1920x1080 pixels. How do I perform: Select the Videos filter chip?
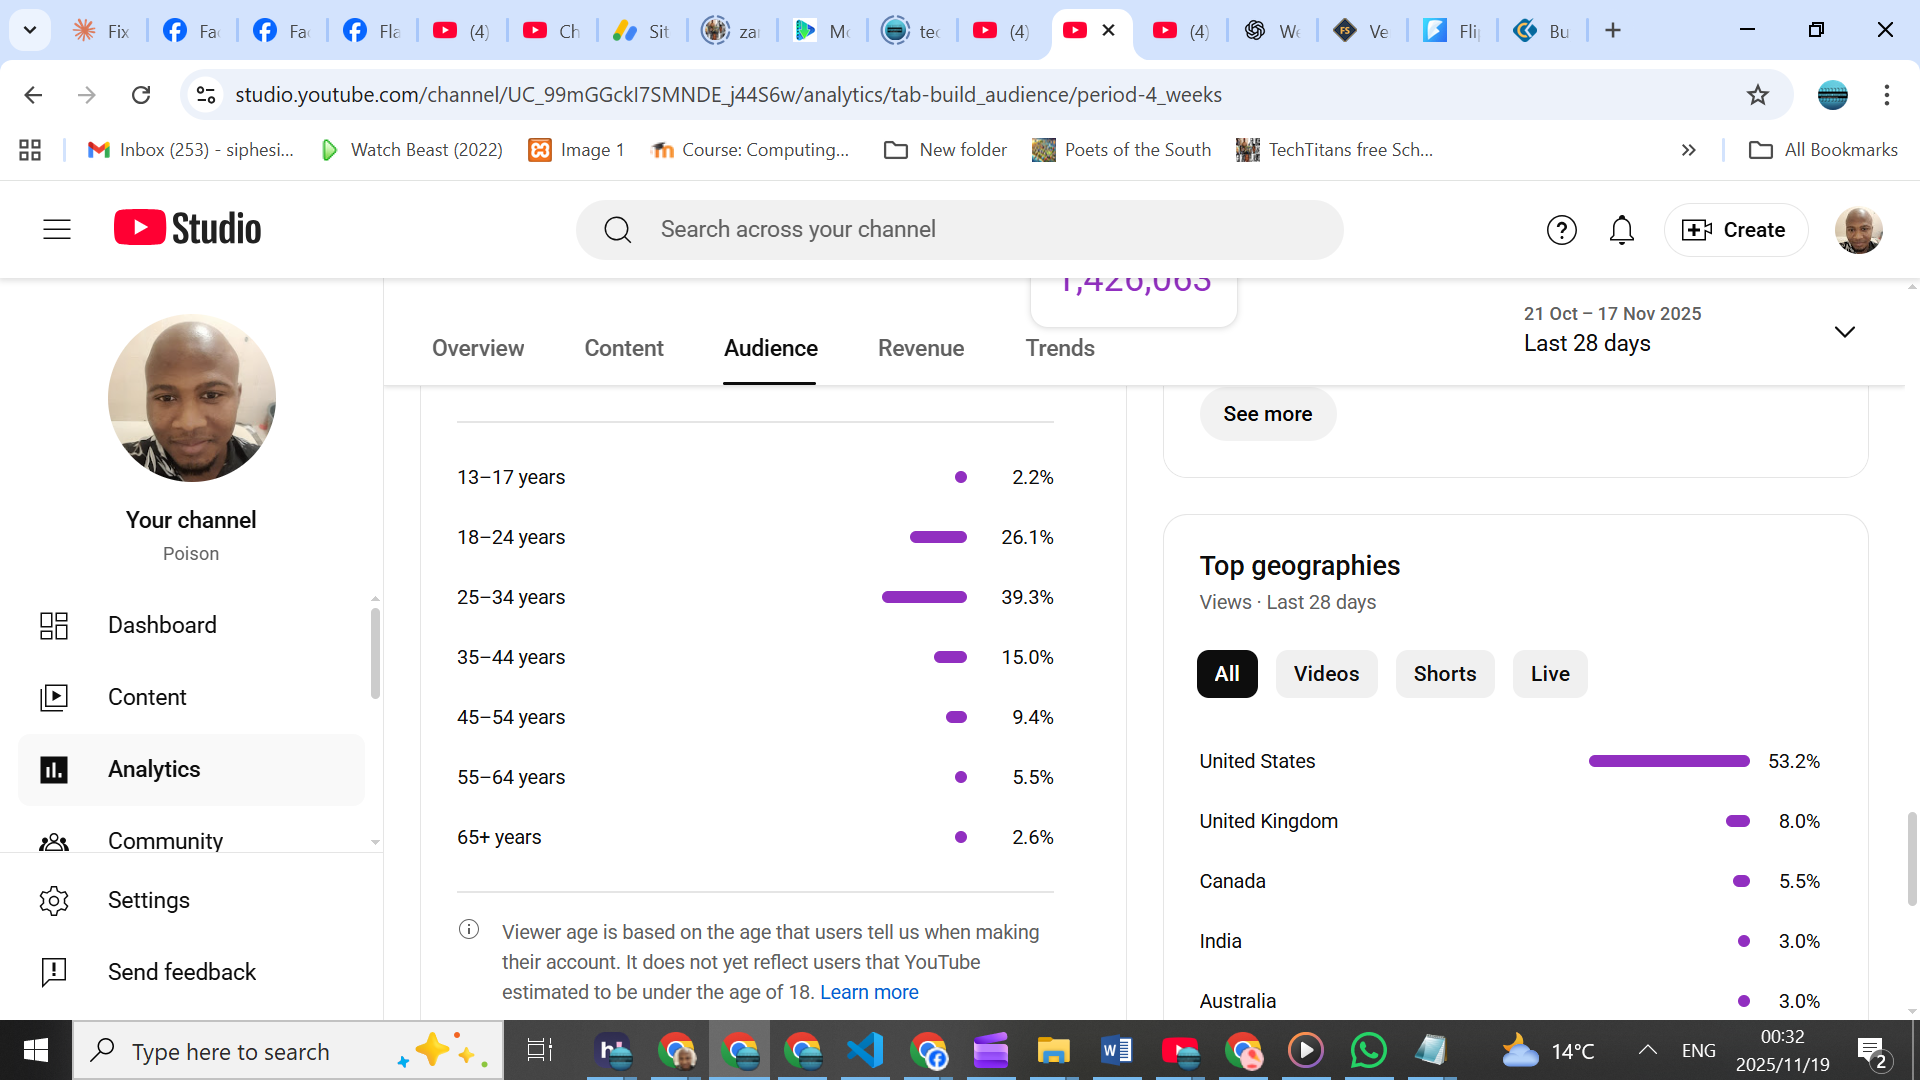1326,674
